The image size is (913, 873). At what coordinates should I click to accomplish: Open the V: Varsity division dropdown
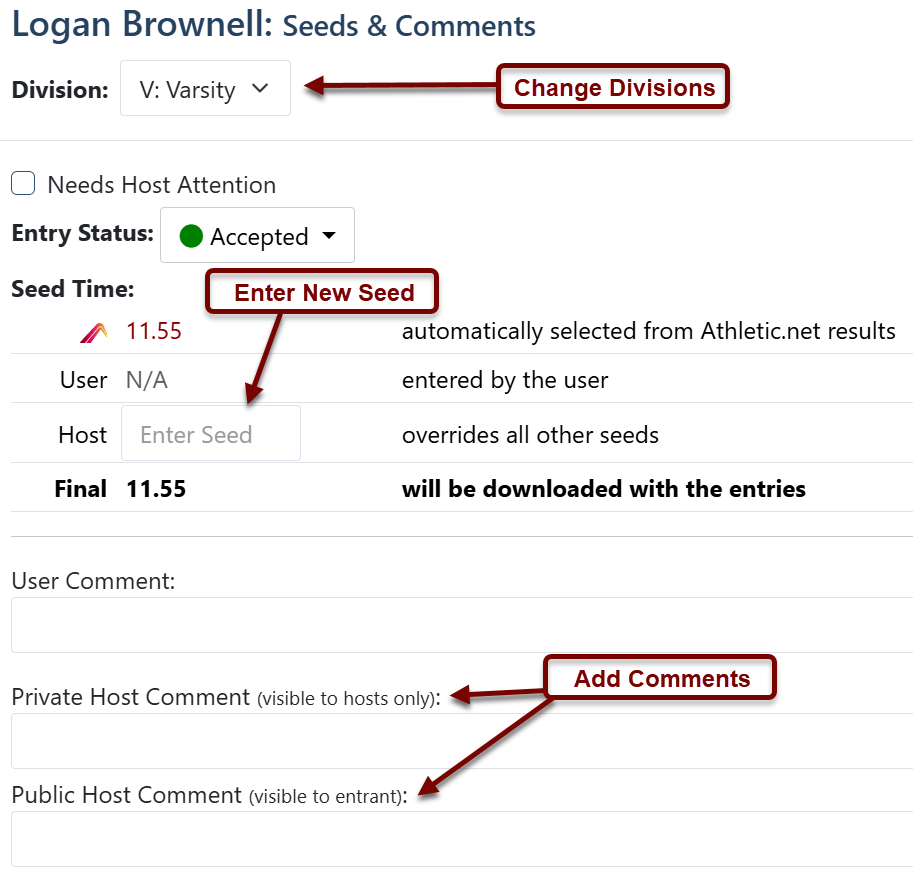click(205, 88)
